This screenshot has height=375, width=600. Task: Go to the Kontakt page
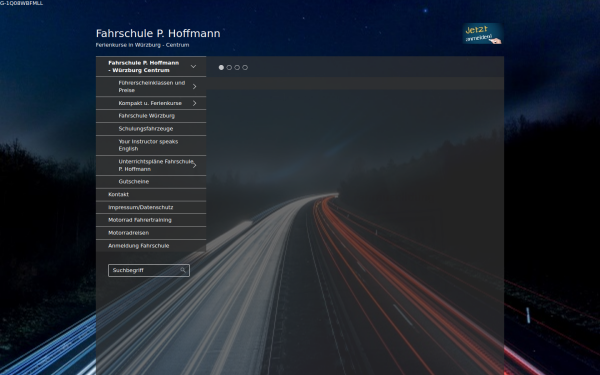click(x=151, y=194)
